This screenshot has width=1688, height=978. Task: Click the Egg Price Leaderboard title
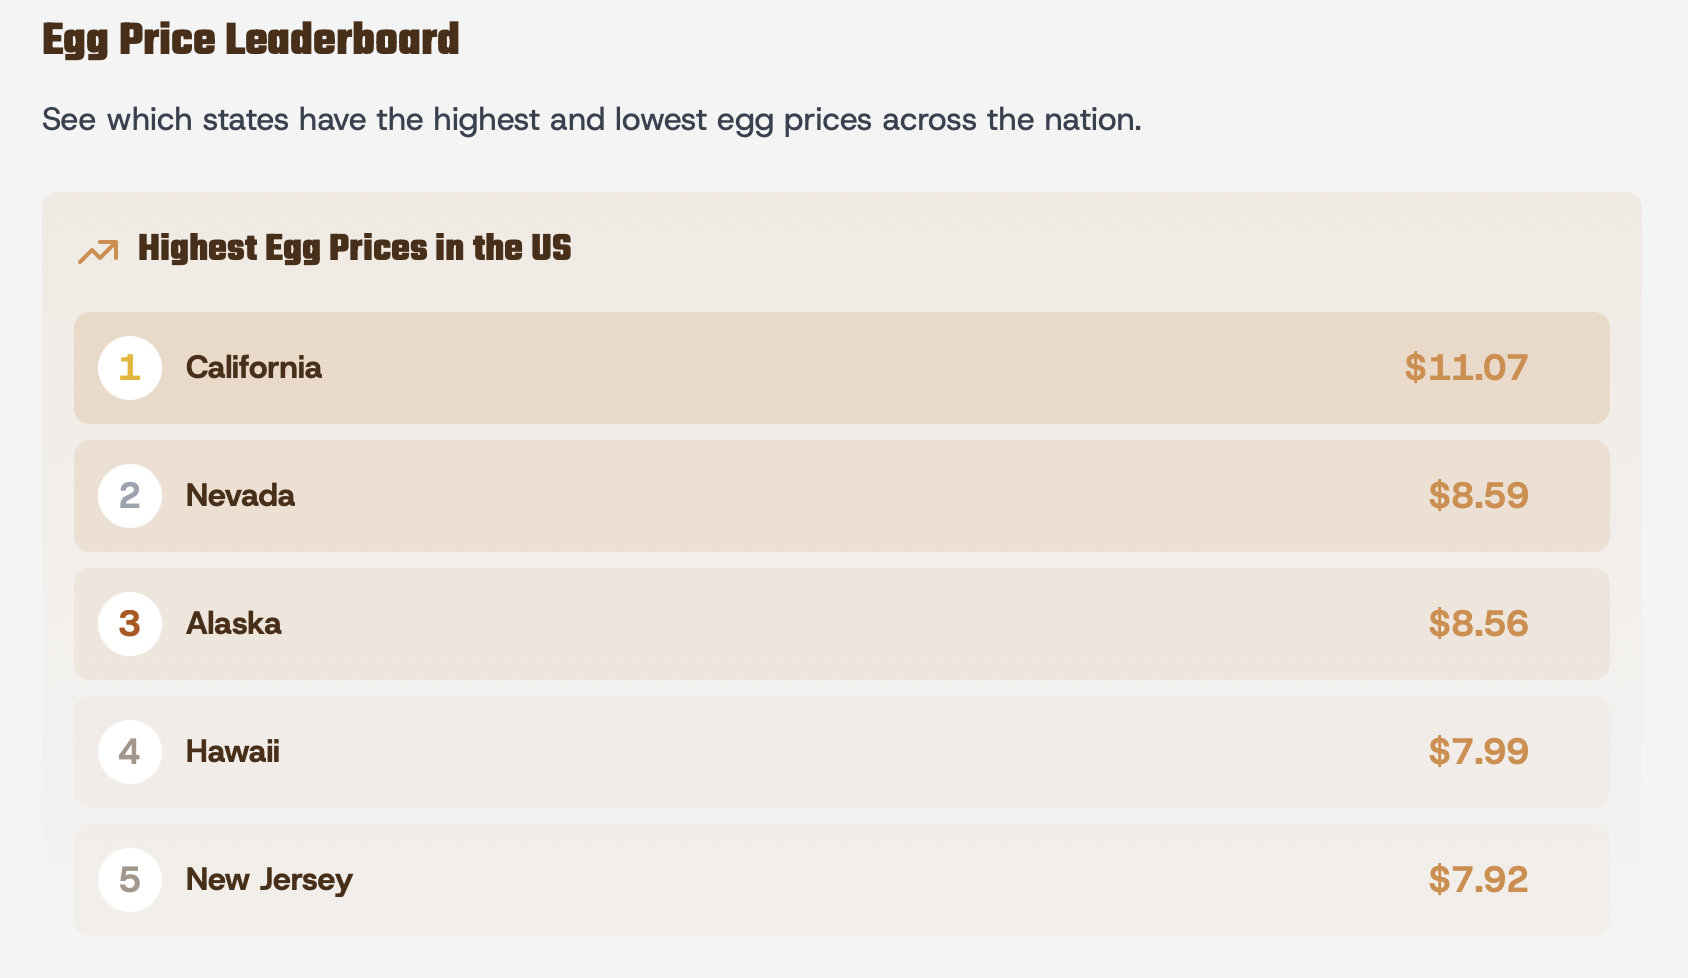pos(250,41)
